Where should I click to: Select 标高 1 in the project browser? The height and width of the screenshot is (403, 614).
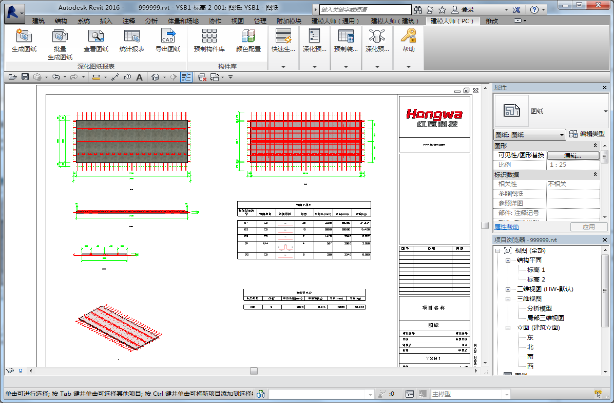point(536,270)
